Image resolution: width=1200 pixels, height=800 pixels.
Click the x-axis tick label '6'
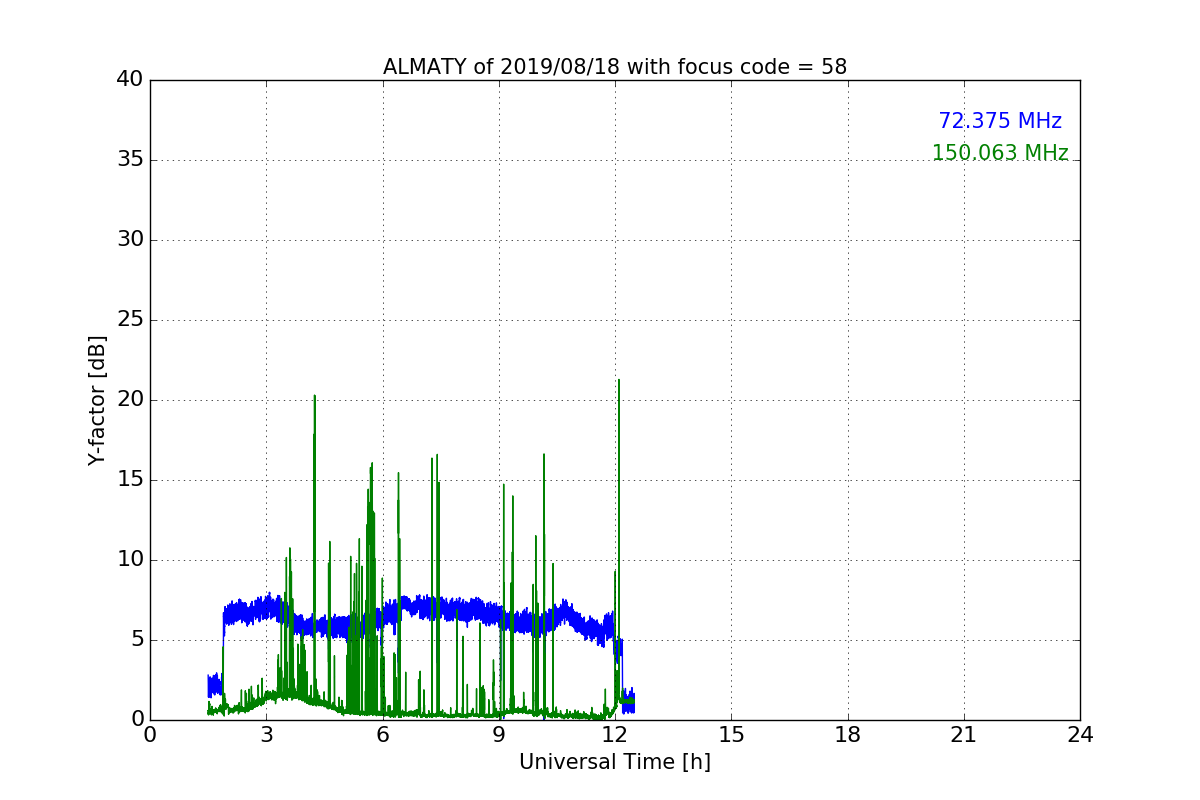pyautogui.click(x=383, y=735)
